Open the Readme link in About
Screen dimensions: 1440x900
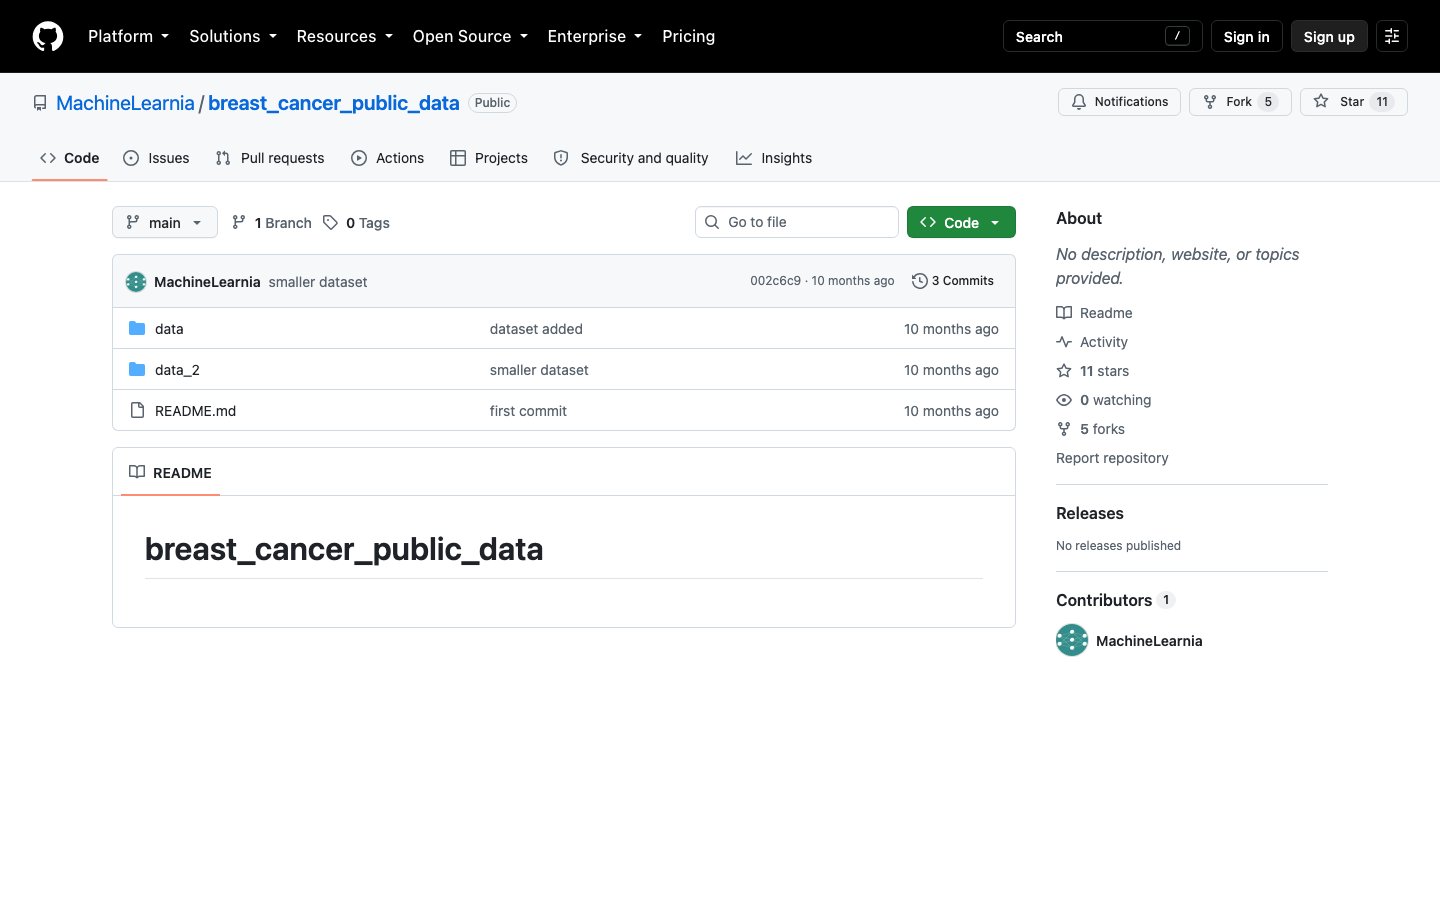(x=1094, y=313)
